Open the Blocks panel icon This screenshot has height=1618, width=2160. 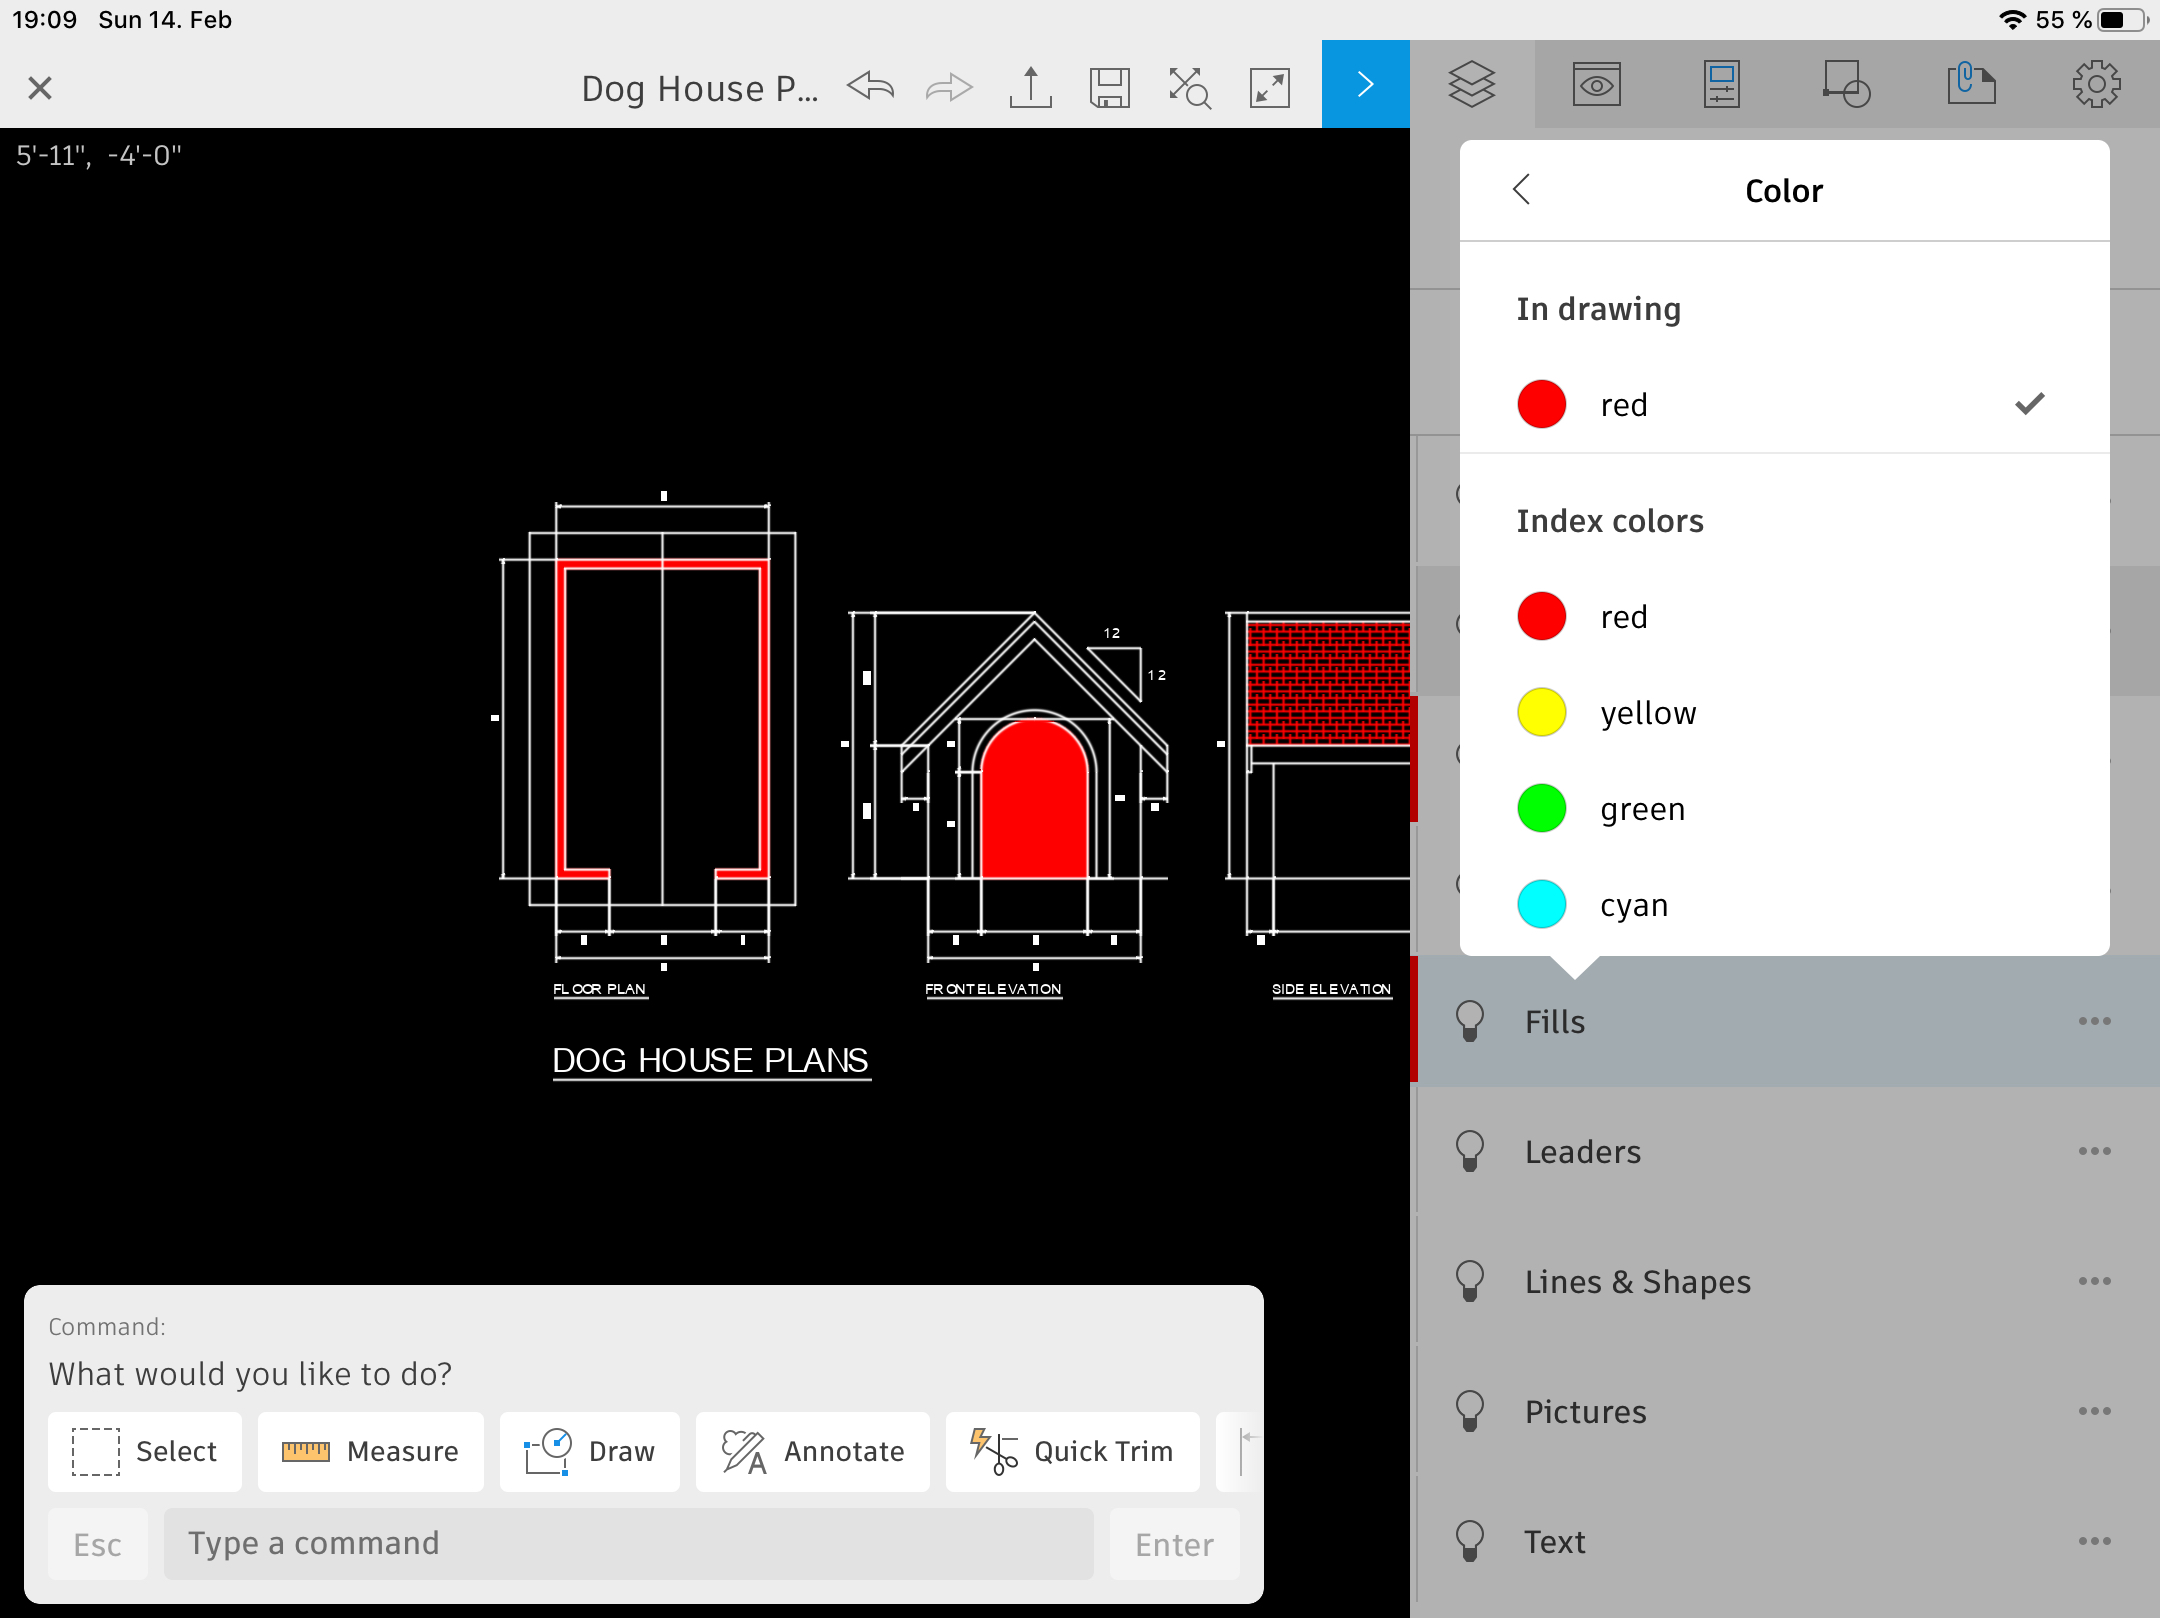click(x=1846, y=84)
